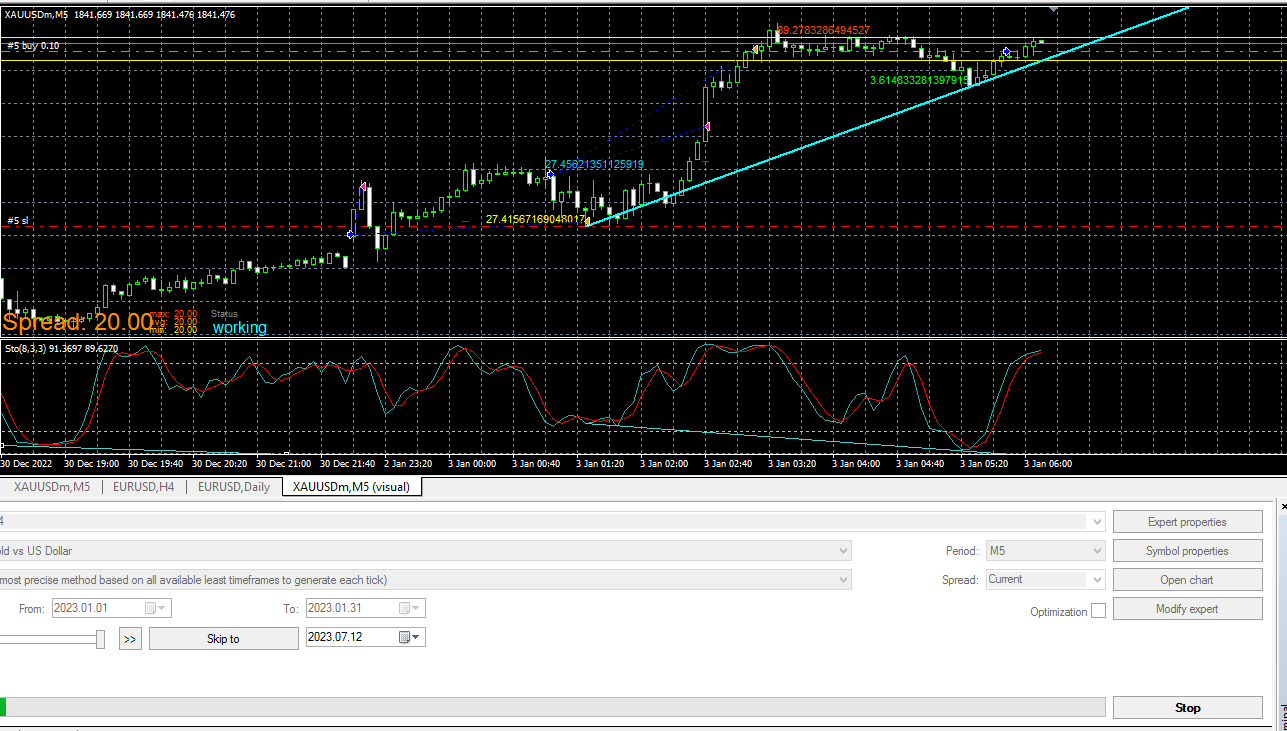Click the 'Sto(8,3,3) 91.3697 89.6270' indicator label
Viewport: 1287px width, 731px height.
pos(61,349)
